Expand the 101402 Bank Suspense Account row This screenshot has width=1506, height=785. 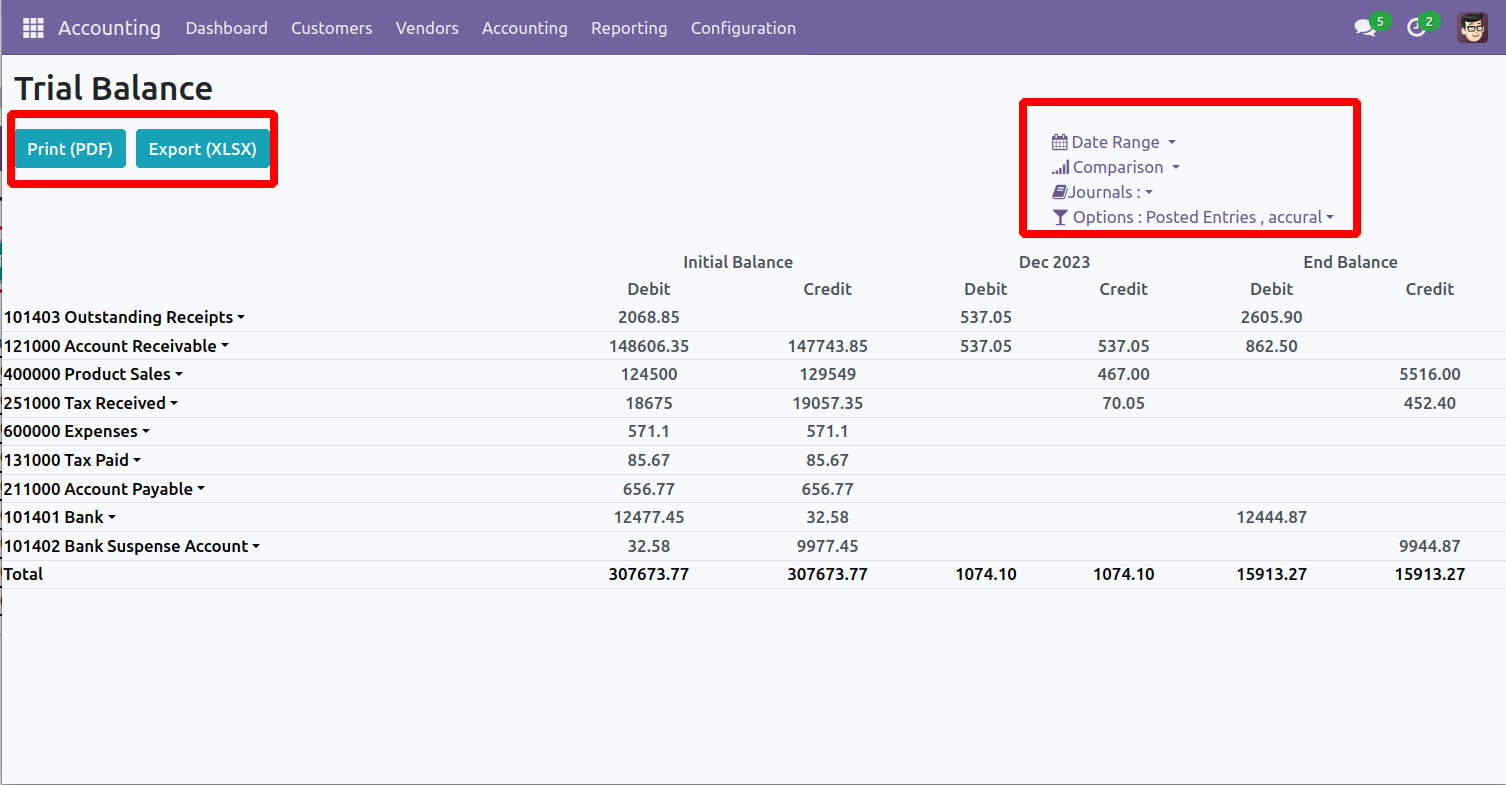(x=132, y=546)
